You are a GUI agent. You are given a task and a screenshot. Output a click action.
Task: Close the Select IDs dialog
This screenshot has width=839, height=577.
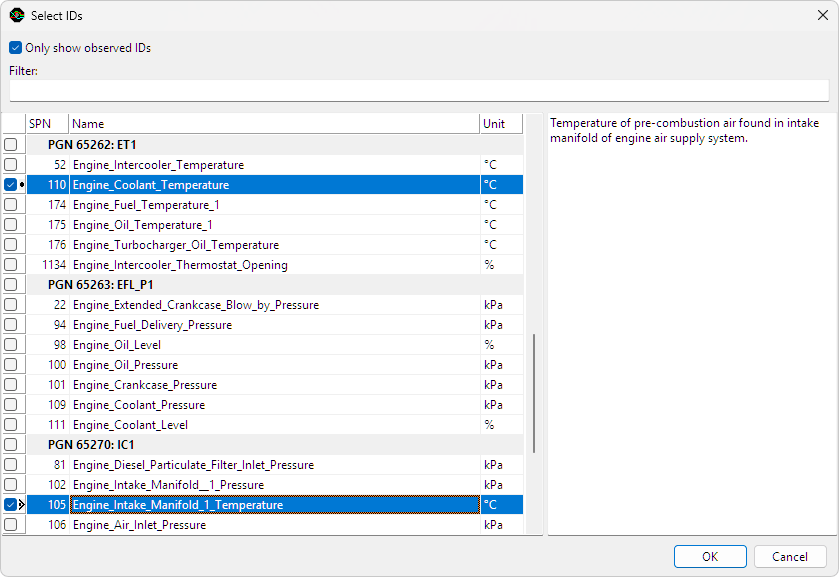tap(823, 15)
